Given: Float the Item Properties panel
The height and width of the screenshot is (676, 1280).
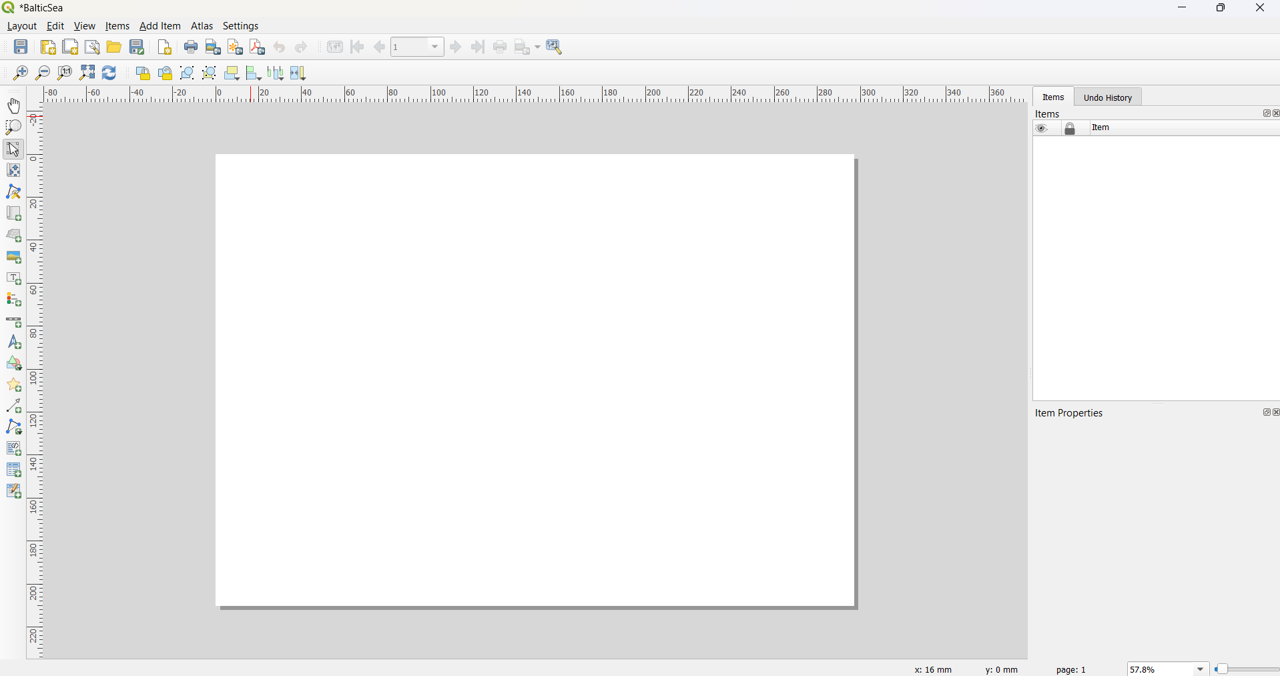Looking at the screenshot, I should click(1266, 412).
